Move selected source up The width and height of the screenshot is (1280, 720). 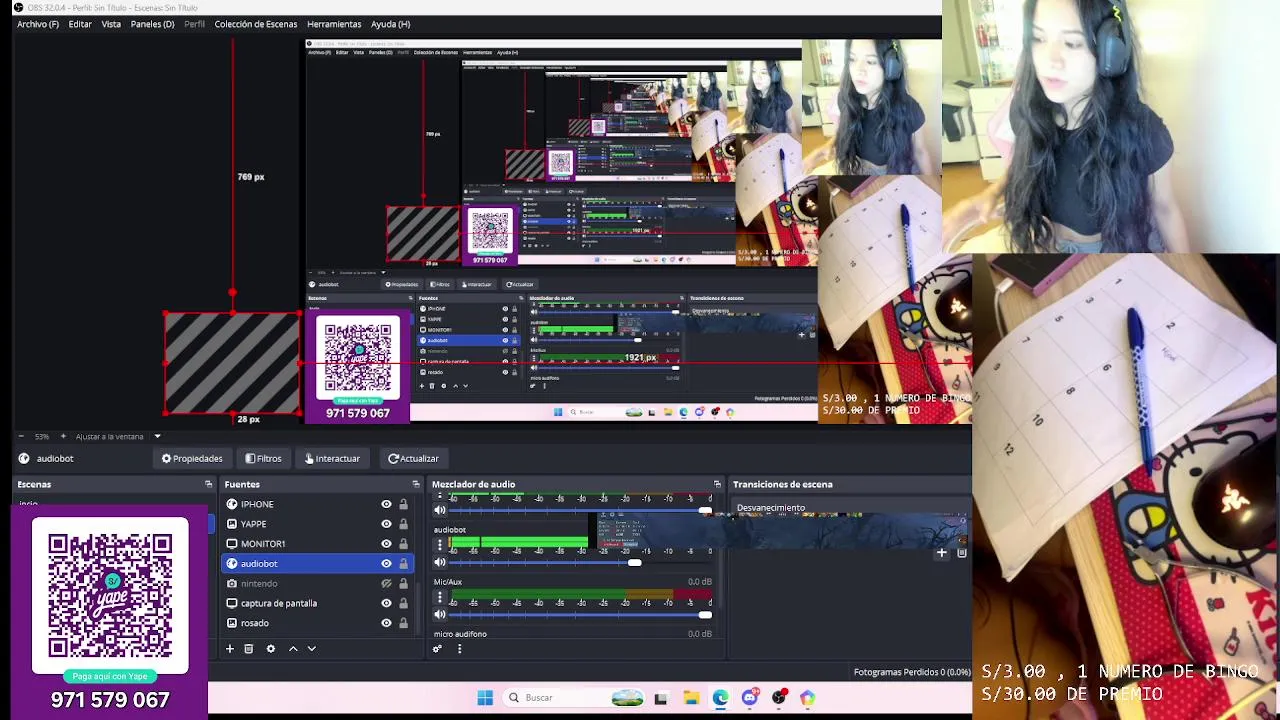click(293, 649)
